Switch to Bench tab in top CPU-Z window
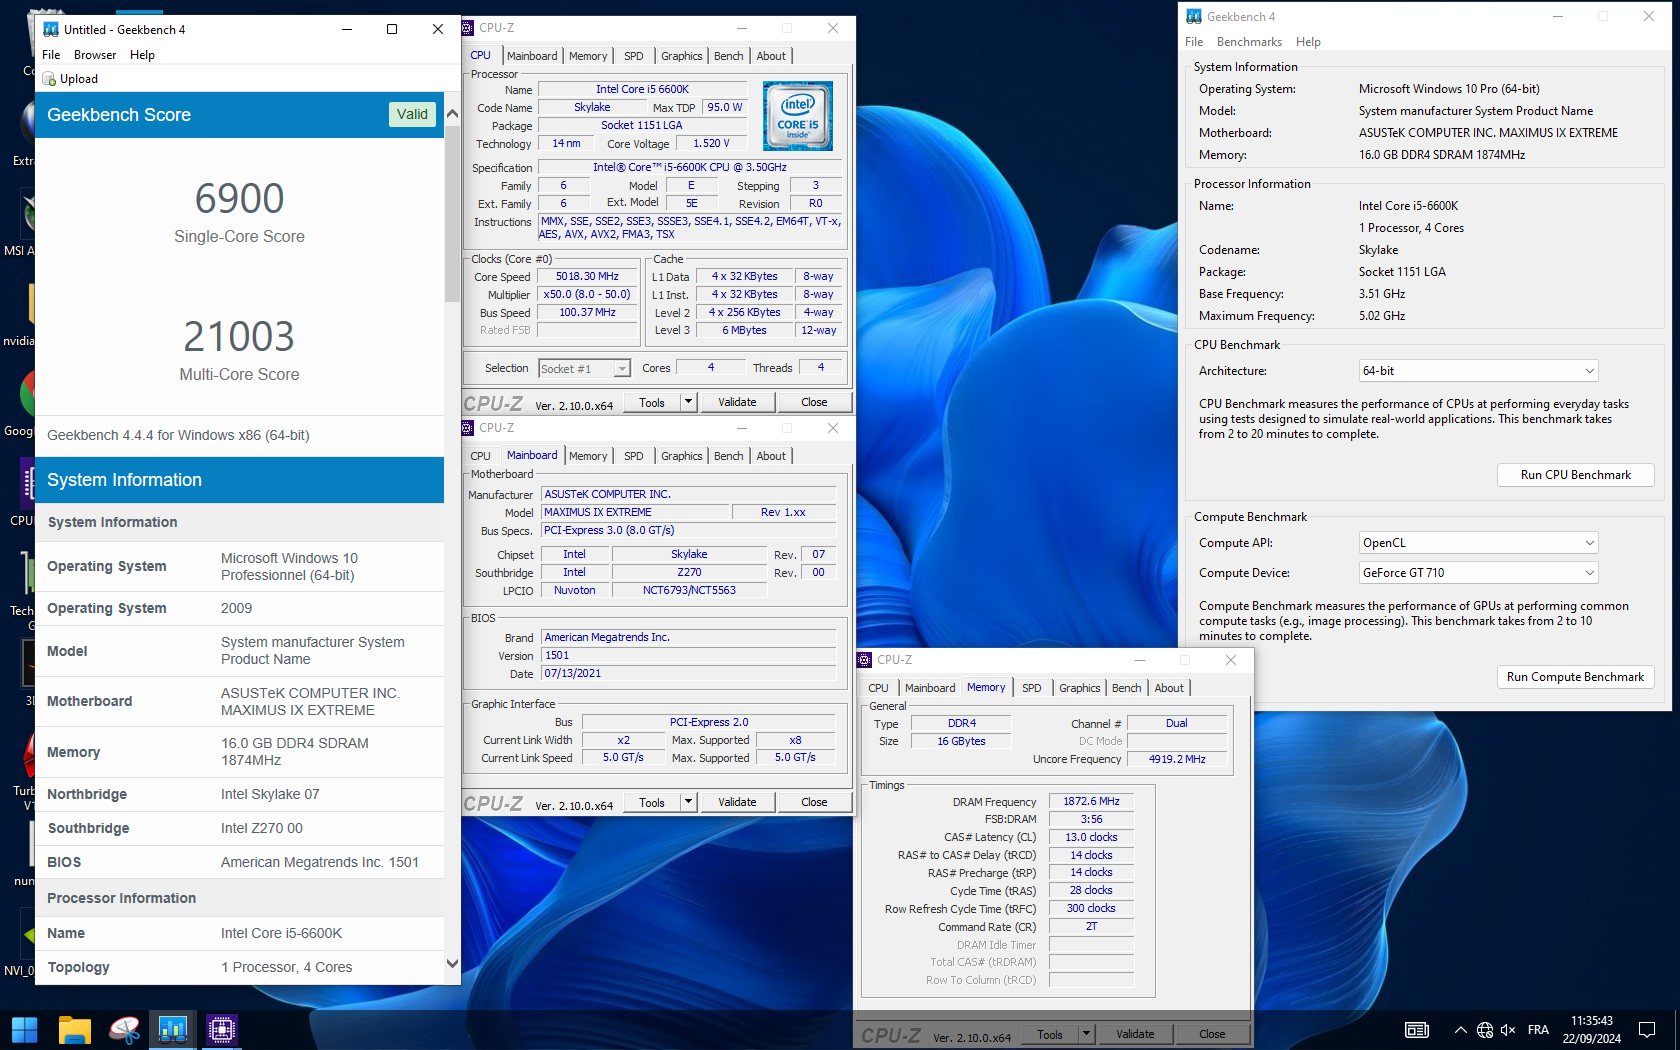 [x=728, y=56]
